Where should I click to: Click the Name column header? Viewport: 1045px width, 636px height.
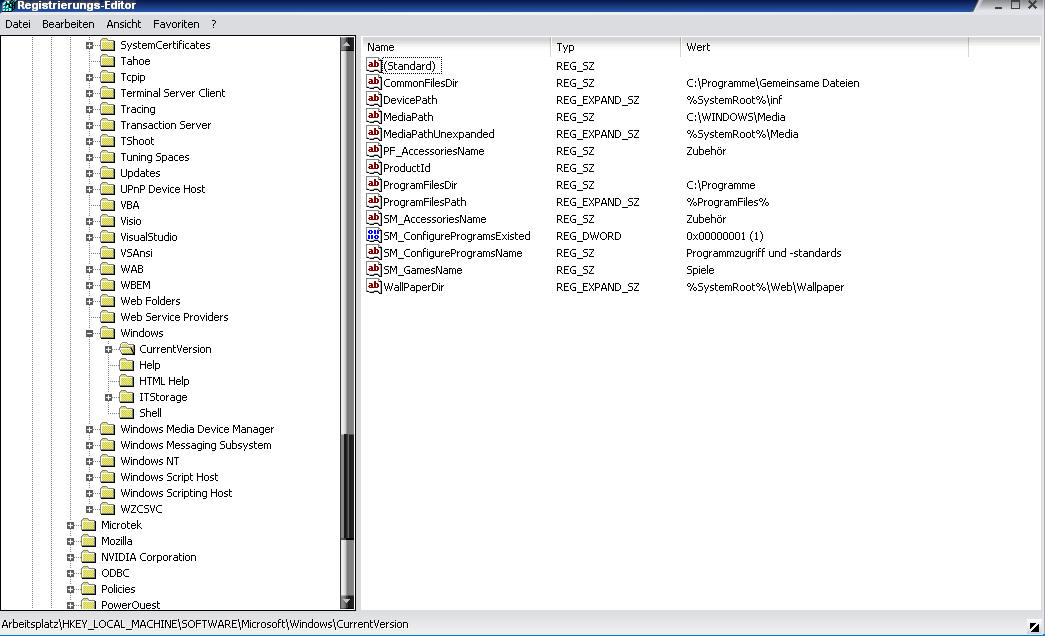coord(457,47)
